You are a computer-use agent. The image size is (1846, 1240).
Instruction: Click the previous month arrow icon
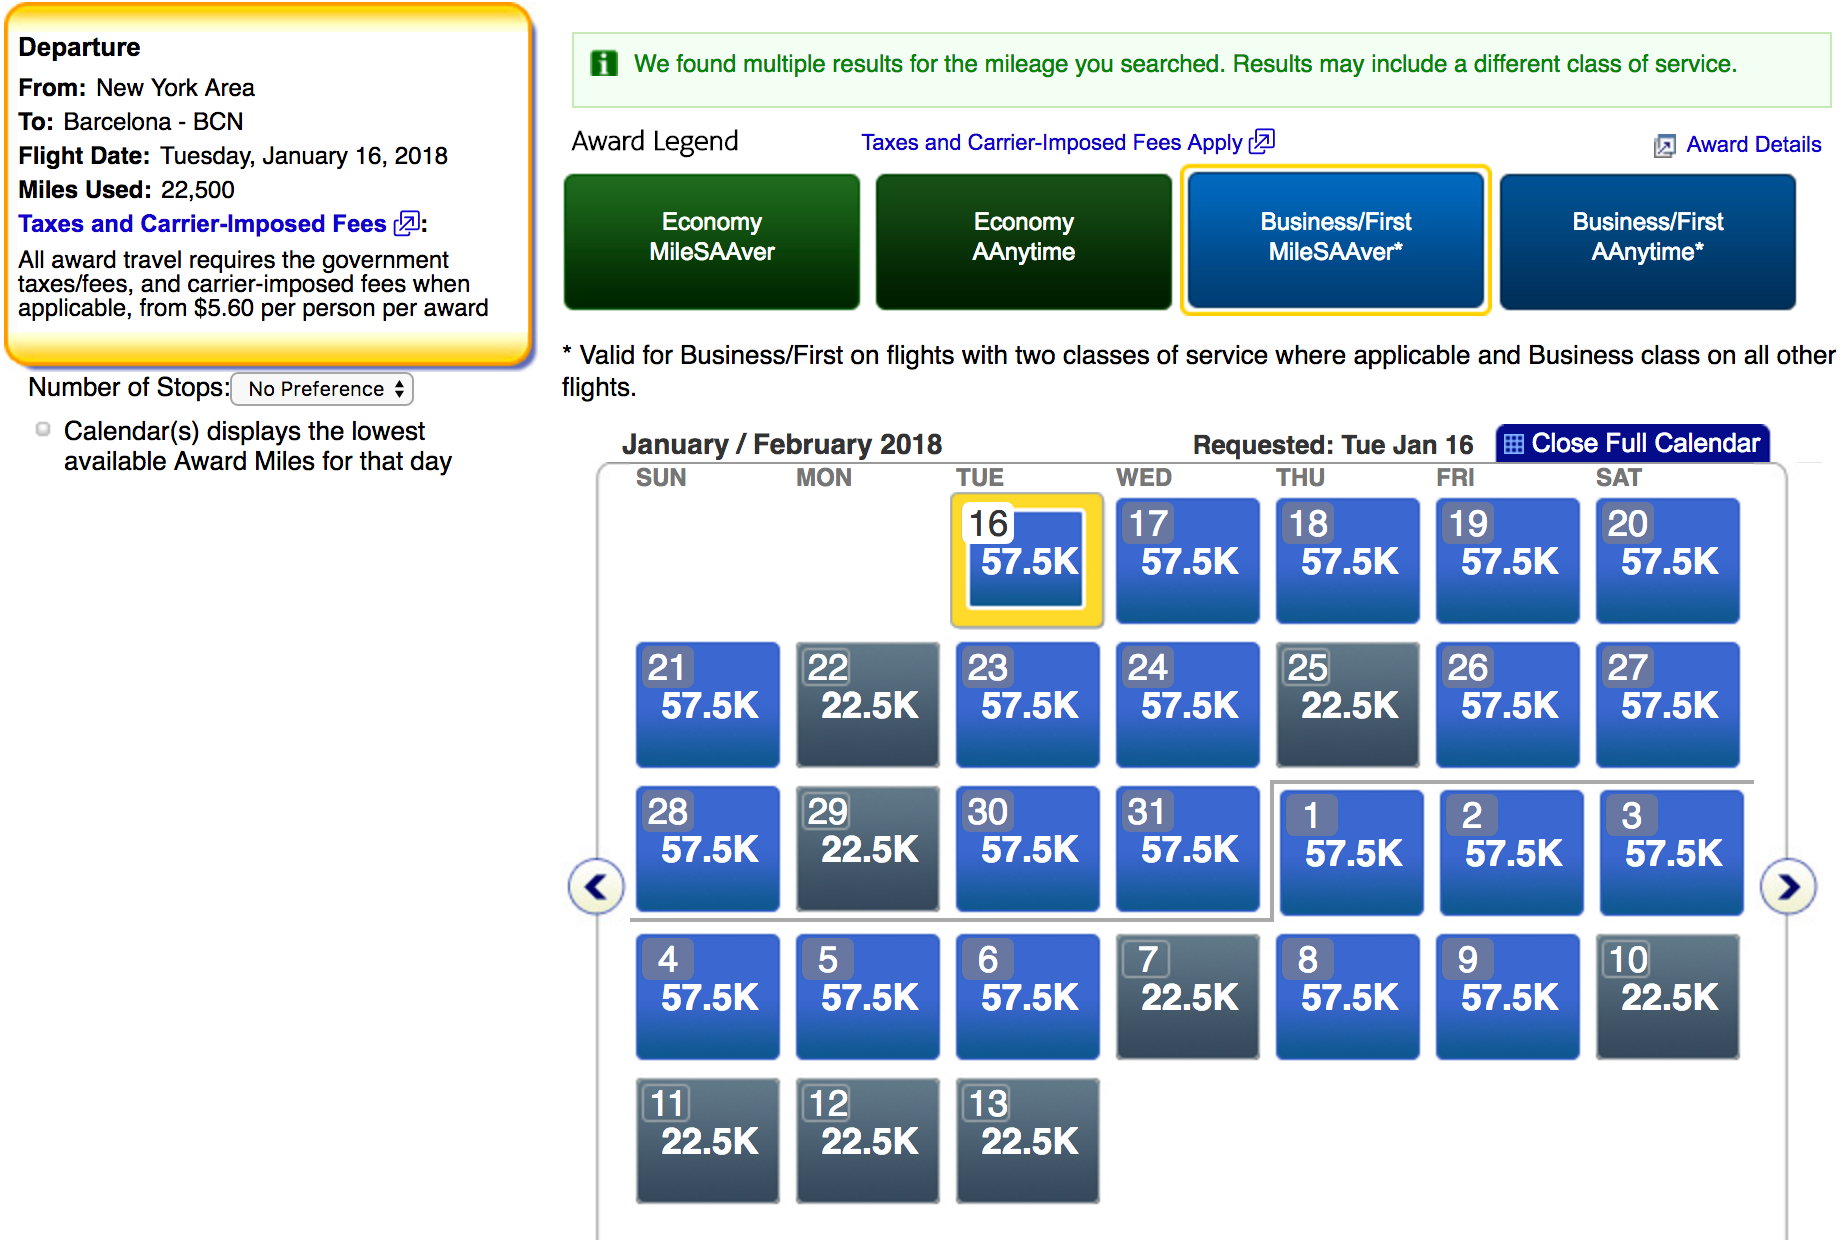click(x=596, y=886)
